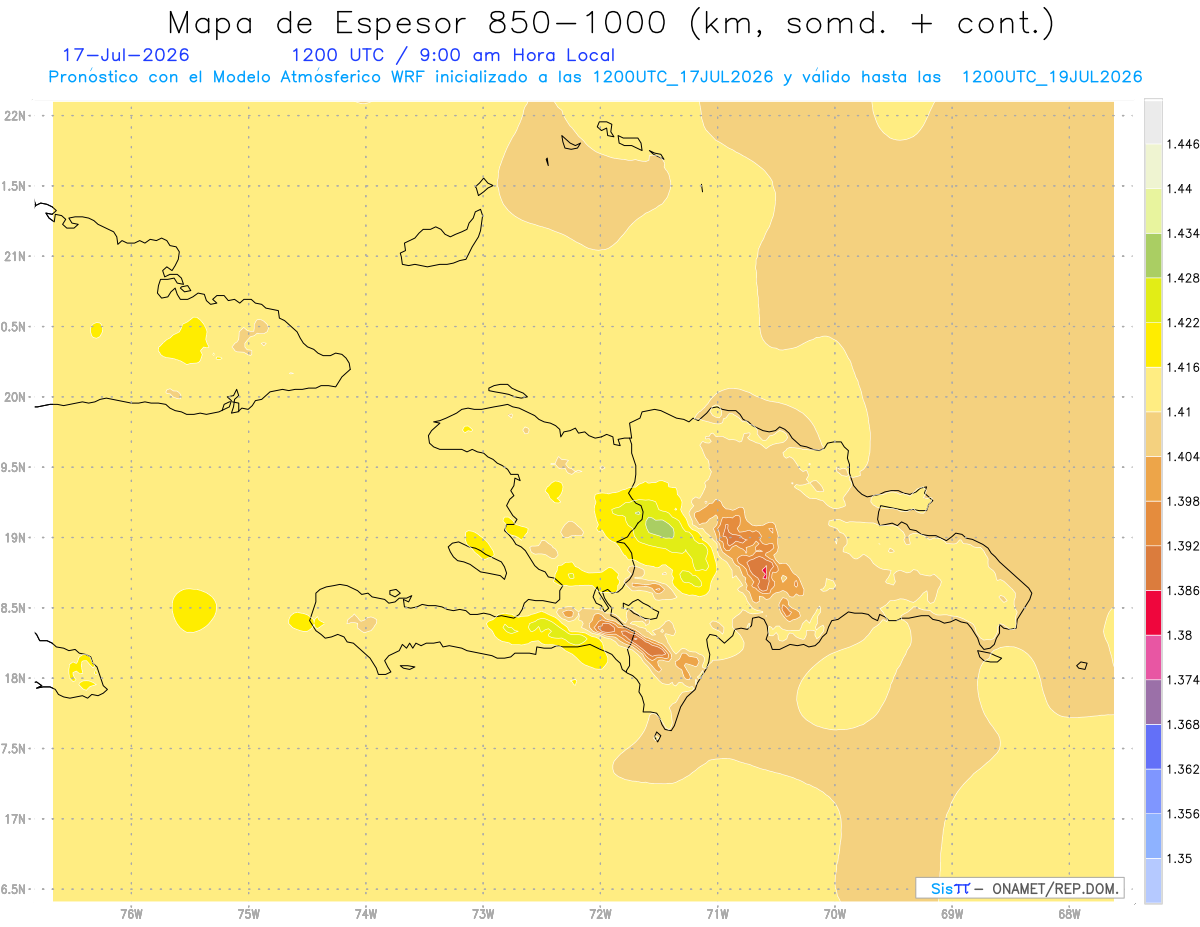
Task: Click the longitude label "76W"
Action: point(131,913)
